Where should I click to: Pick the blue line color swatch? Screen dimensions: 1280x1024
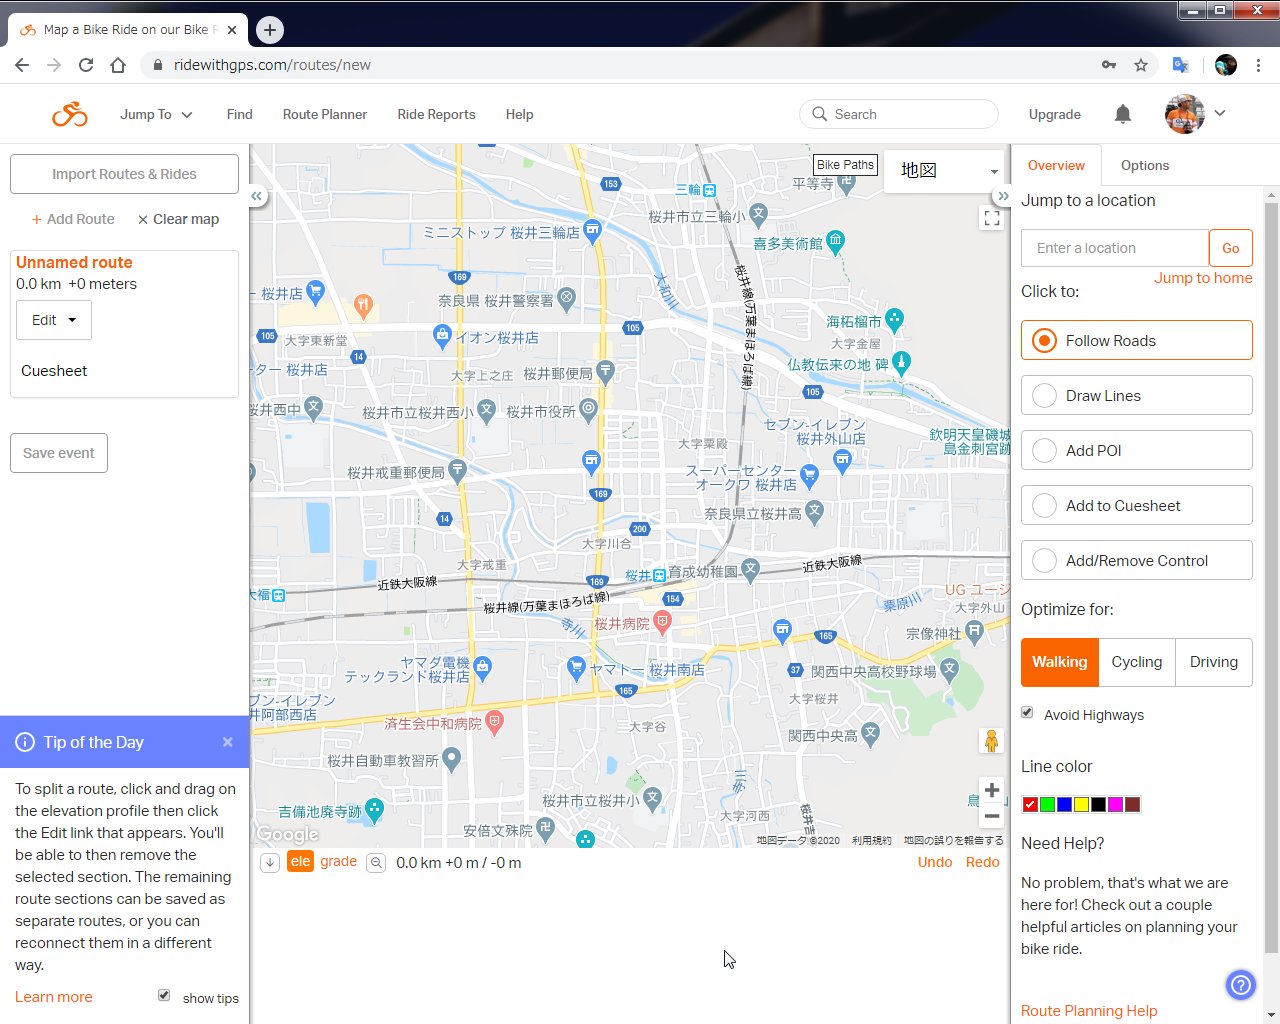click(1064, 804)
